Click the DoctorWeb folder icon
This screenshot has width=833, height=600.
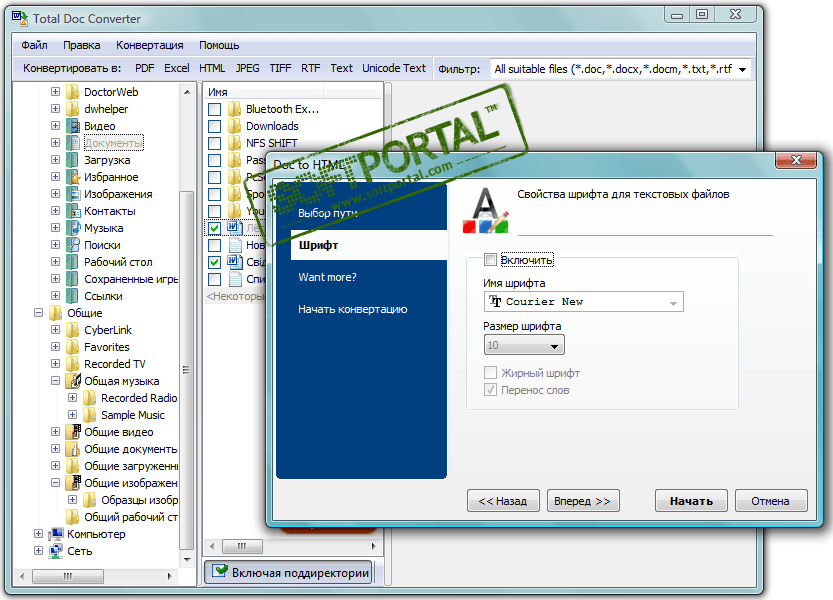(72, 92)
